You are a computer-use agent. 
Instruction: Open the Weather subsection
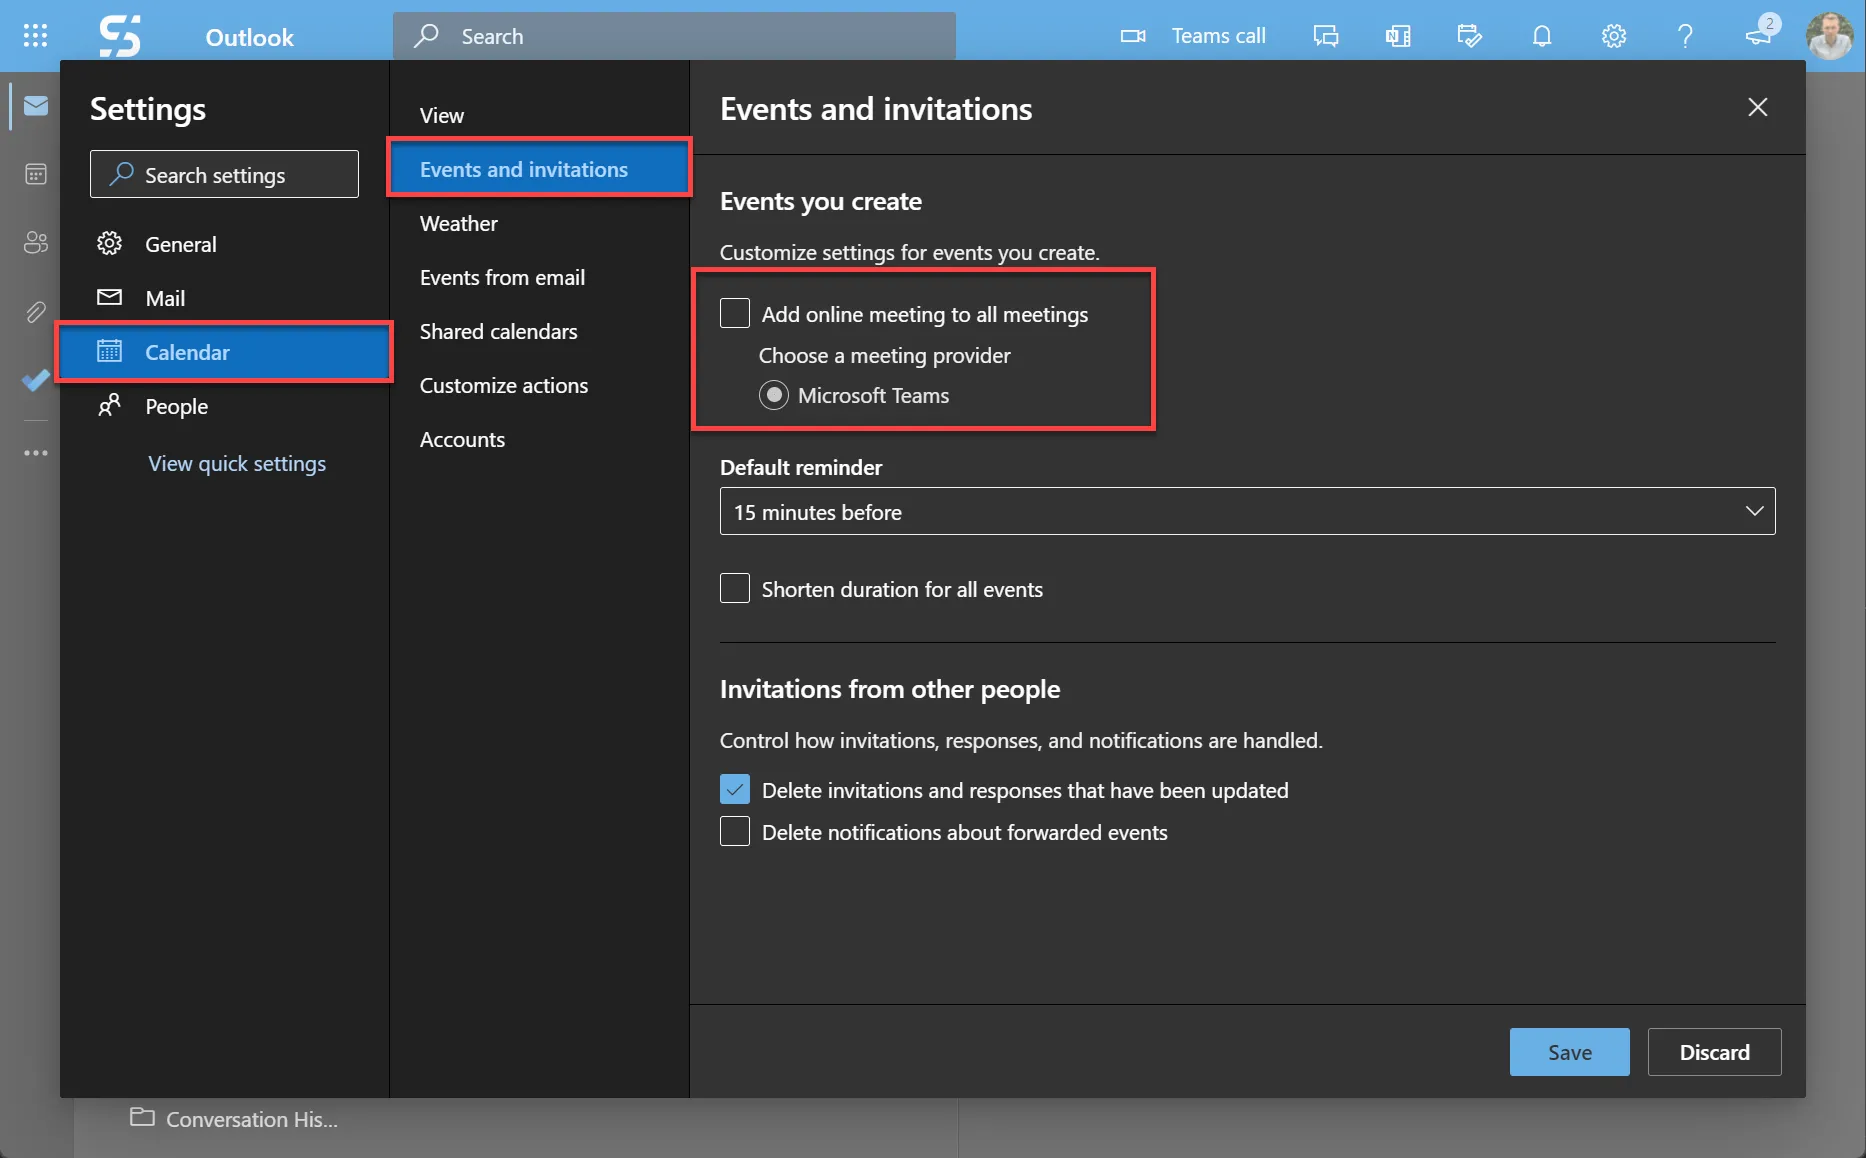pyautogui.click(x=539, y=223)
